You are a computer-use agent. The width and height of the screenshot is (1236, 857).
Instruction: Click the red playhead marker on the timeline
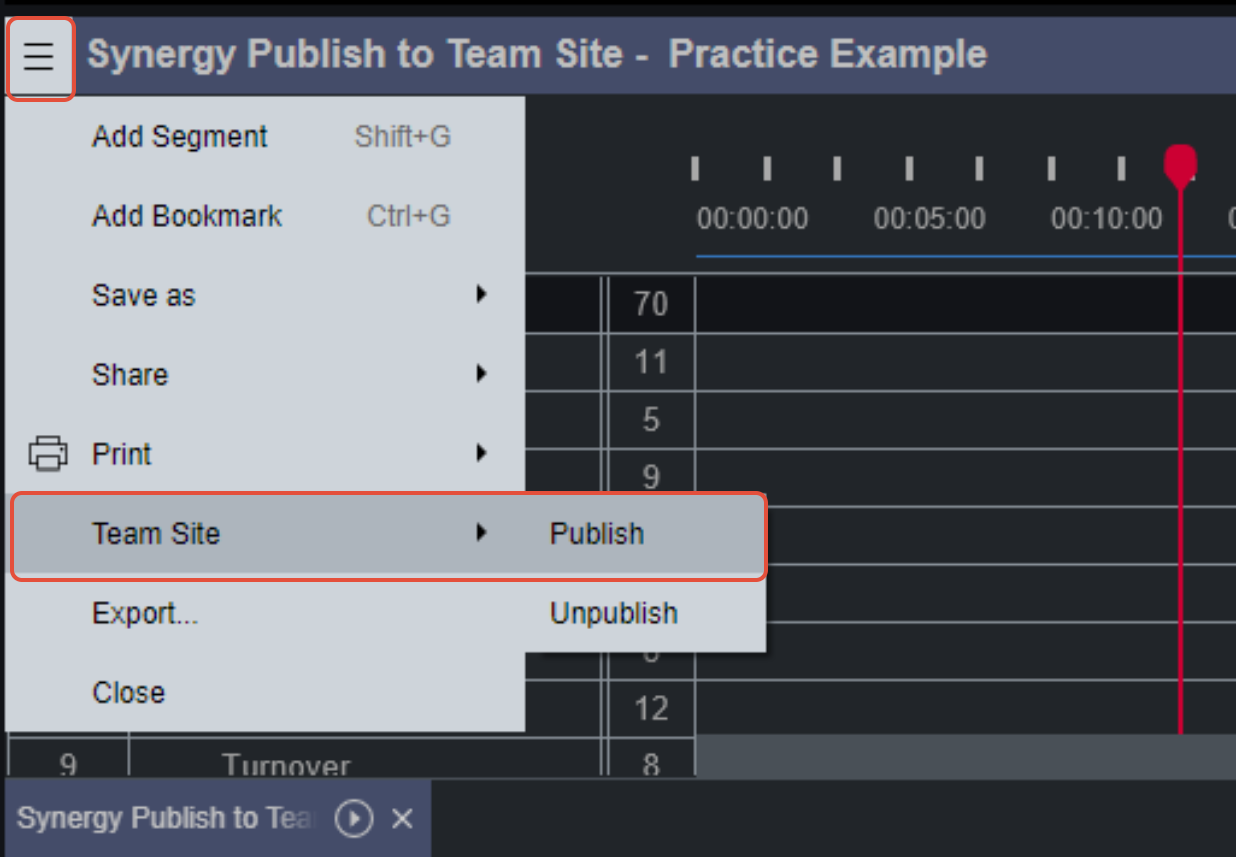pyautogui.click(x=1181, y=165)
